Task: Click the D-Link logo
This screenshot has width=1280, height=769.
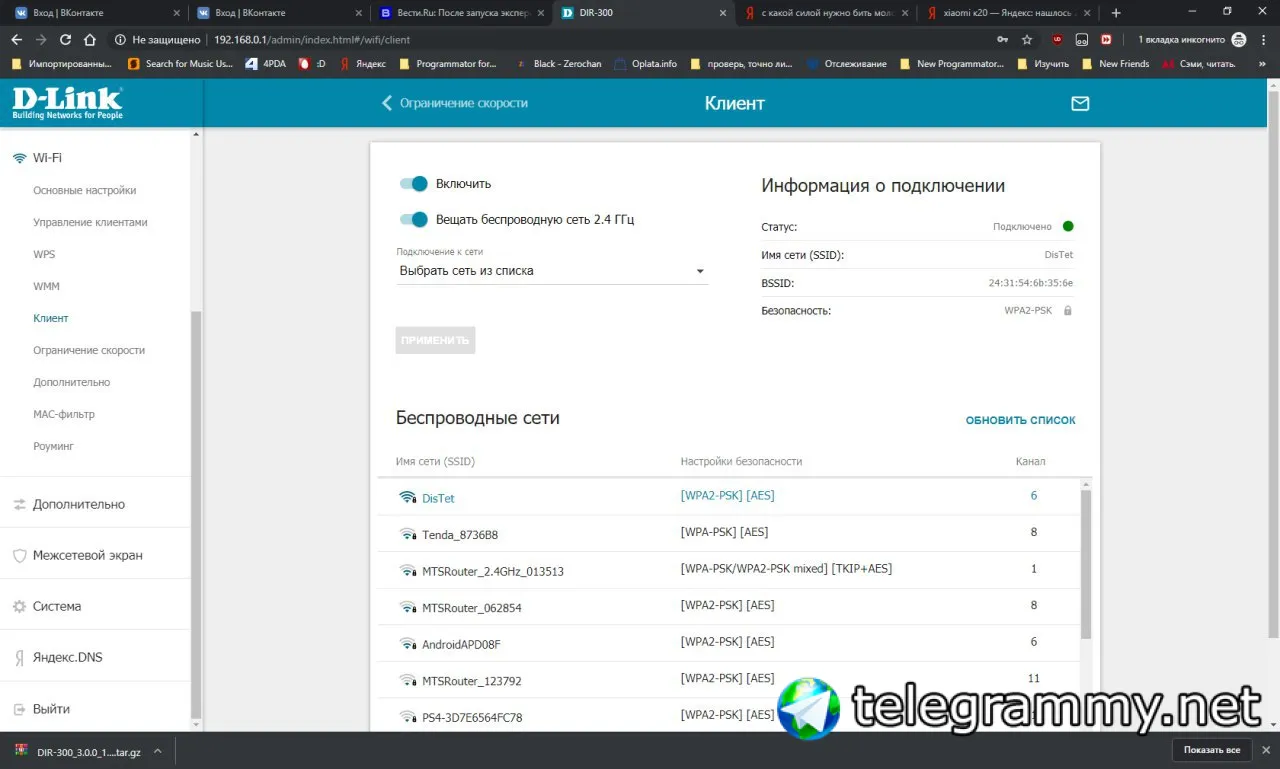Action: [67, 103]
